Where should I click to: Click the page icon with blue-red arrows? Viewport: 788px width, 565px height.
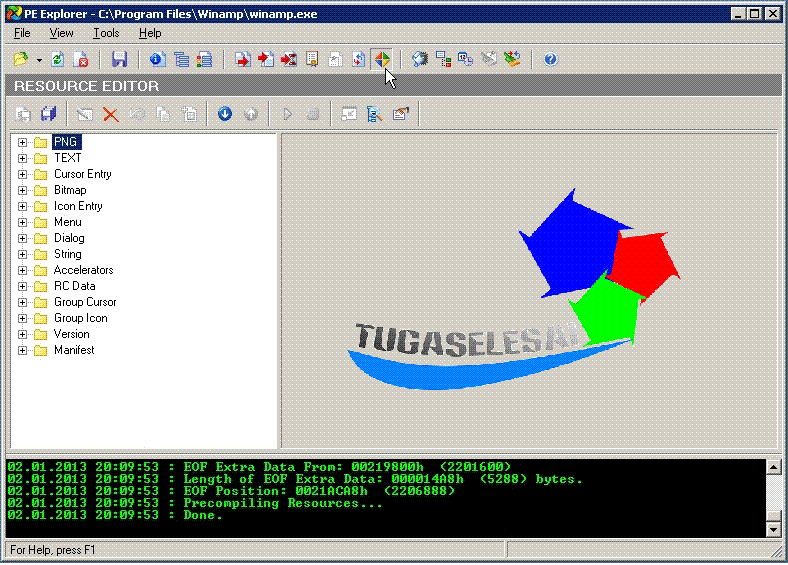pyautogui.click(x=358, y=59)
